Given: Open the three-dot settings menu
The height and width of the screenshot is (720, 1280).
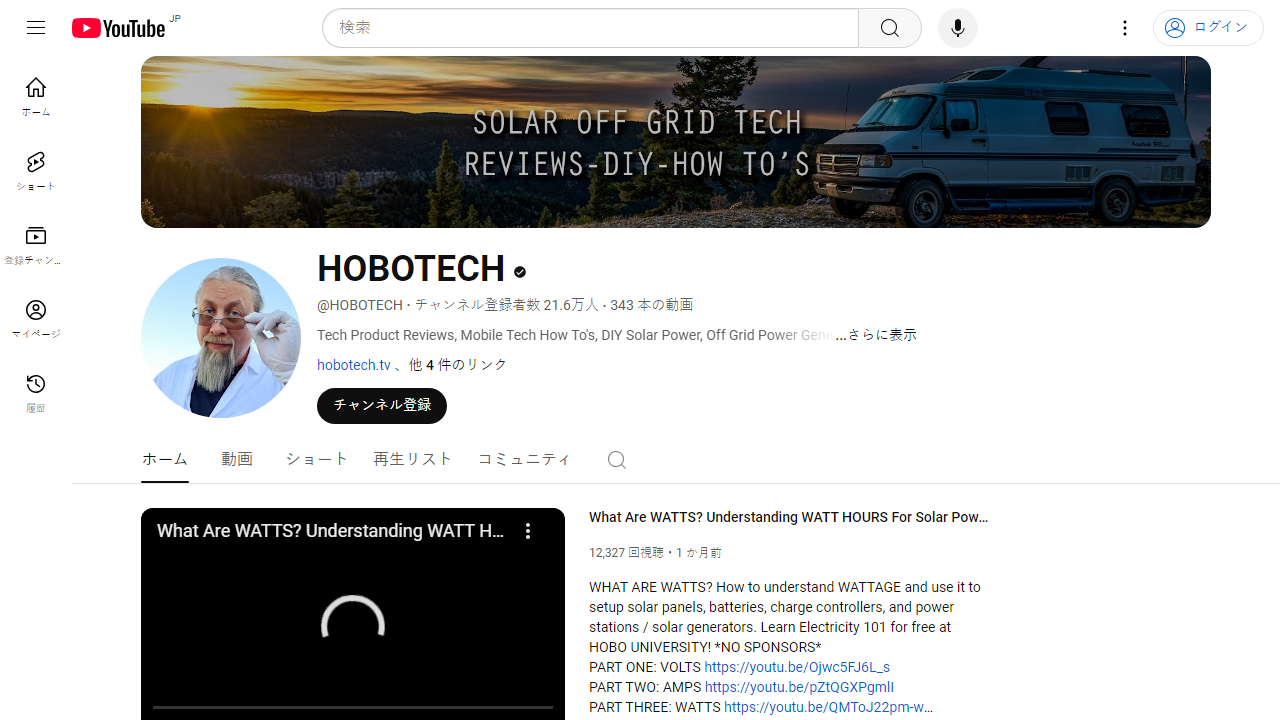Looking at the screenshot, I should [1125, 28].
